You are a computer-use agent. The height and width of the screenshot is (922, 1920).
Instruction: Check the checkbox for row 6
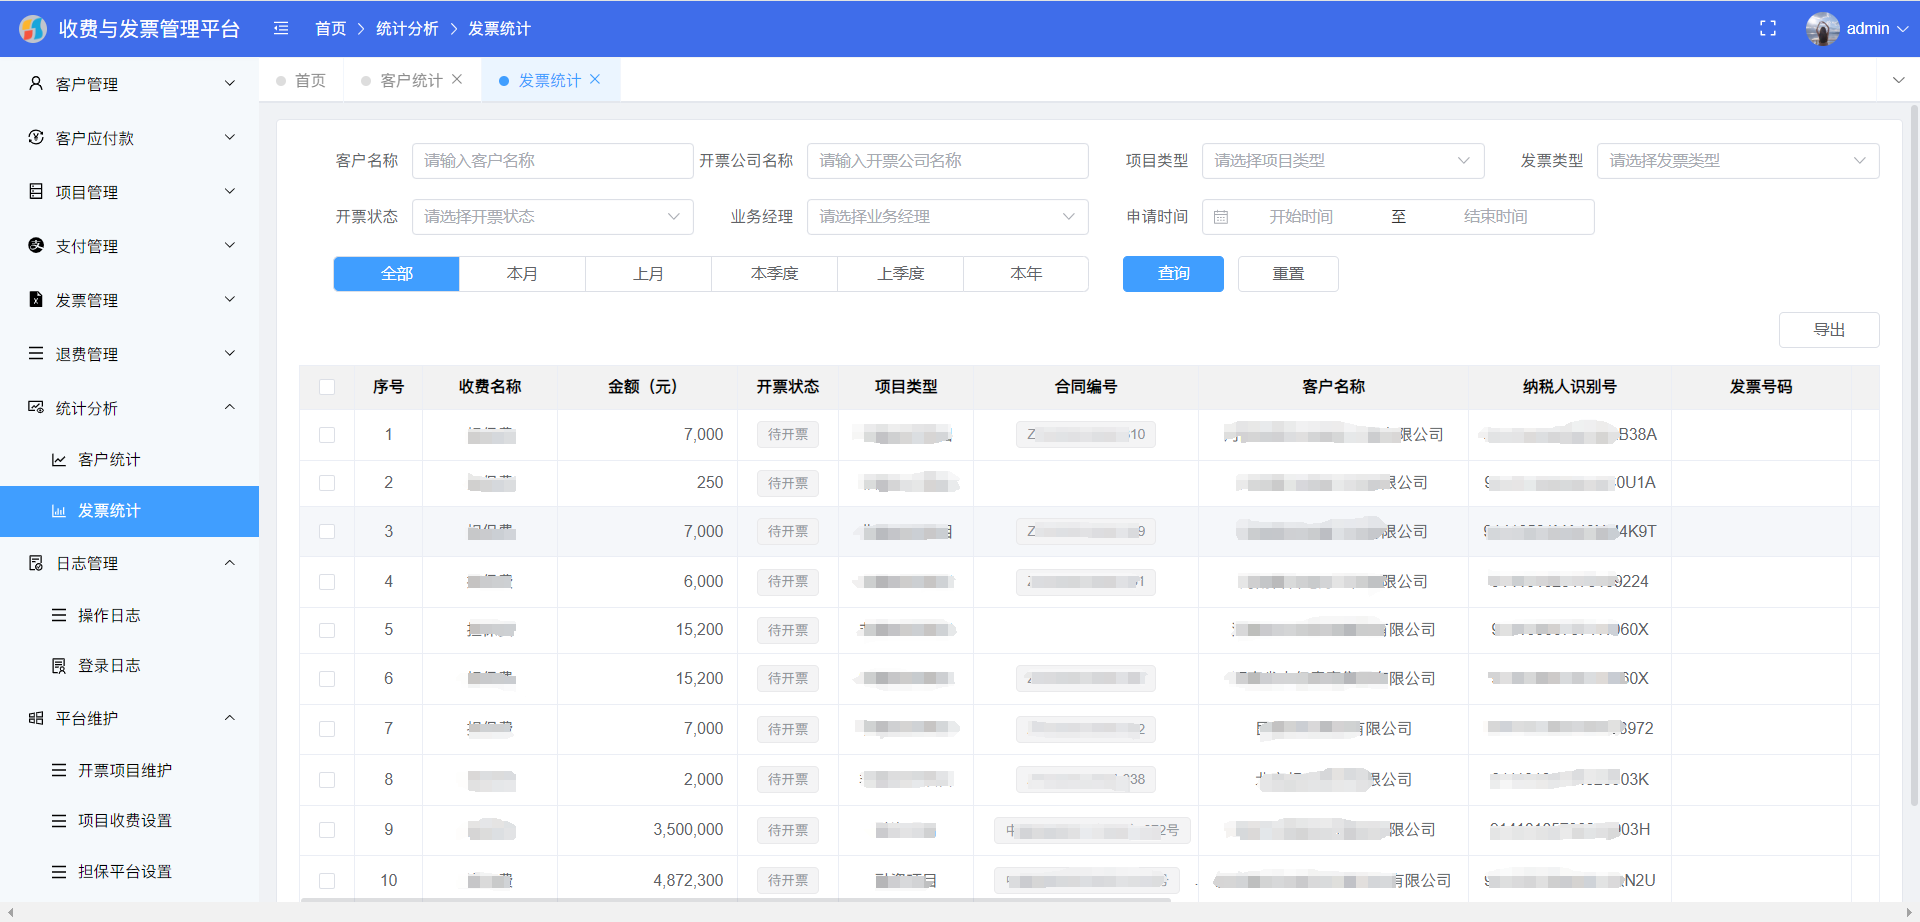coord(327,679)
